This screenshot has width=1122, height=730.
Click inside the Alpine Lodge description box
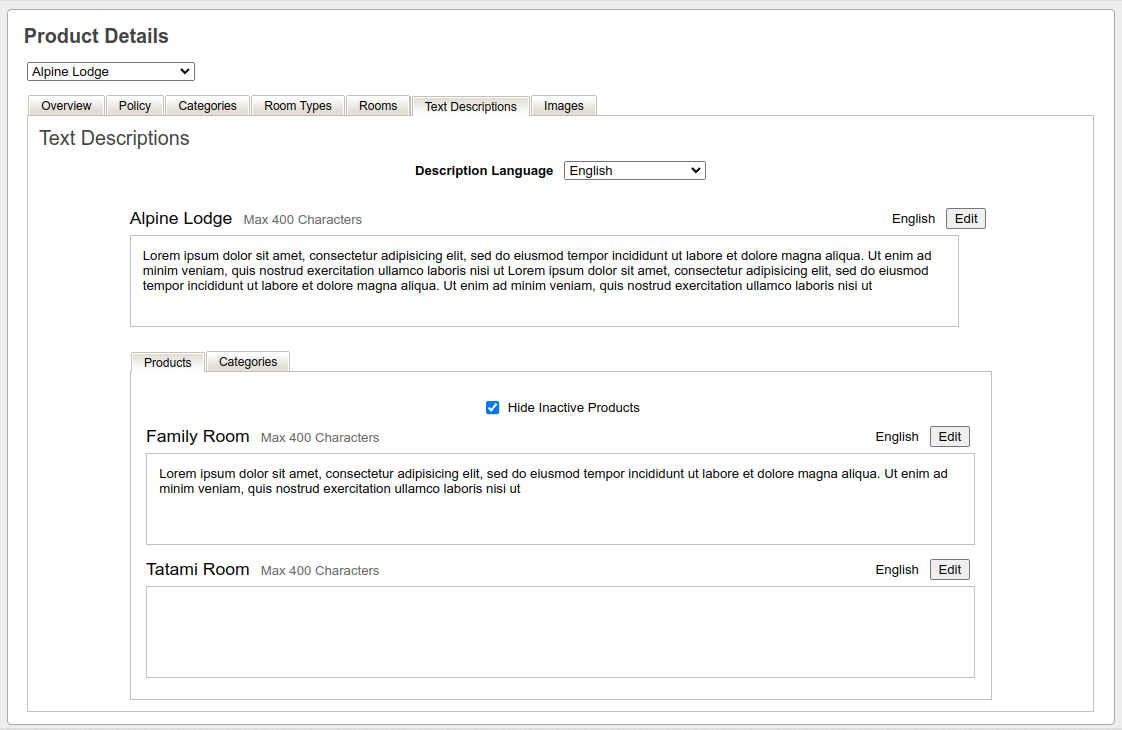[x=544, y=281]
